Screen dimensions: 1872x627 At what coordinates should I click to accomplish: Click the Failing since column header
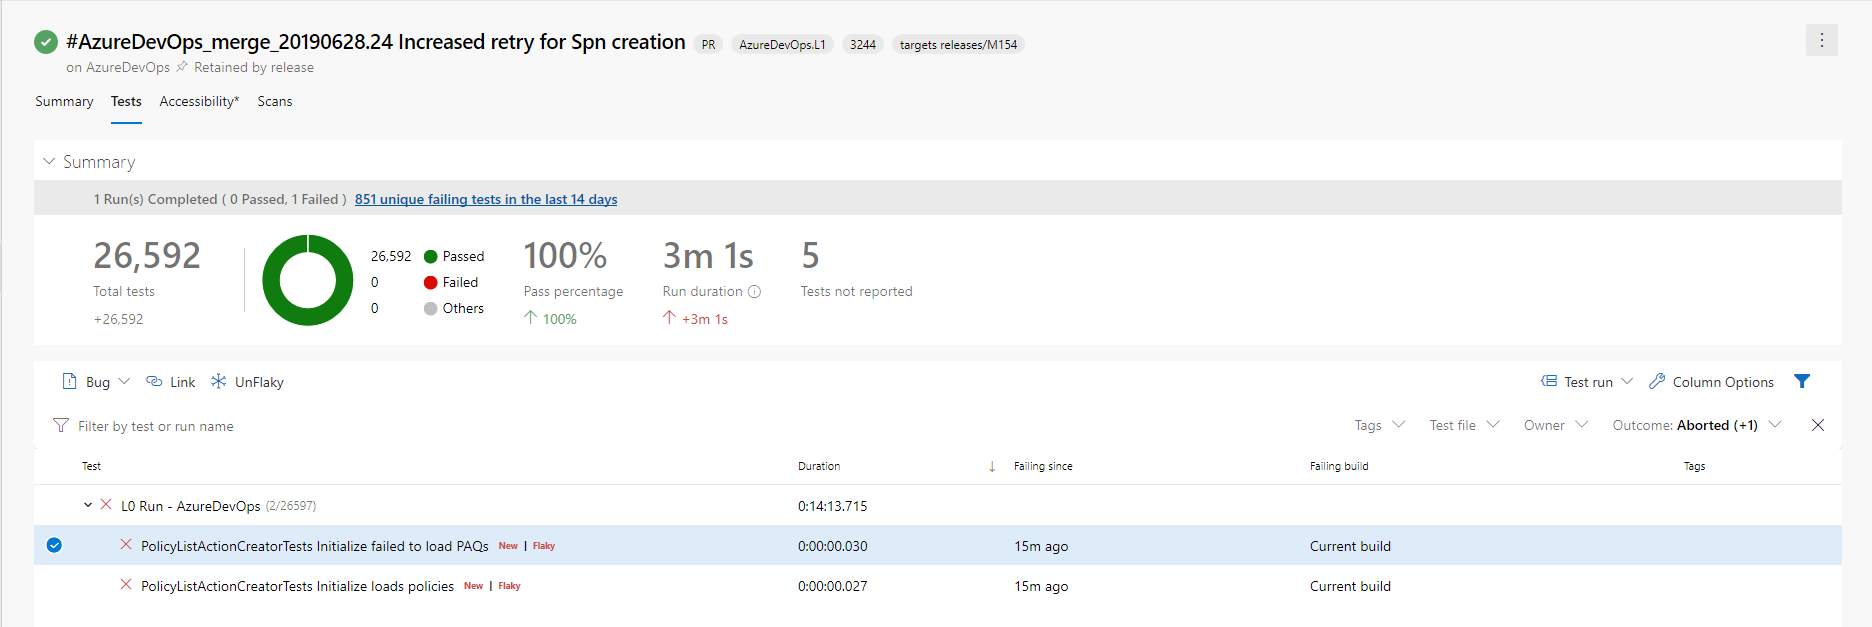(x=1043, y=466)
